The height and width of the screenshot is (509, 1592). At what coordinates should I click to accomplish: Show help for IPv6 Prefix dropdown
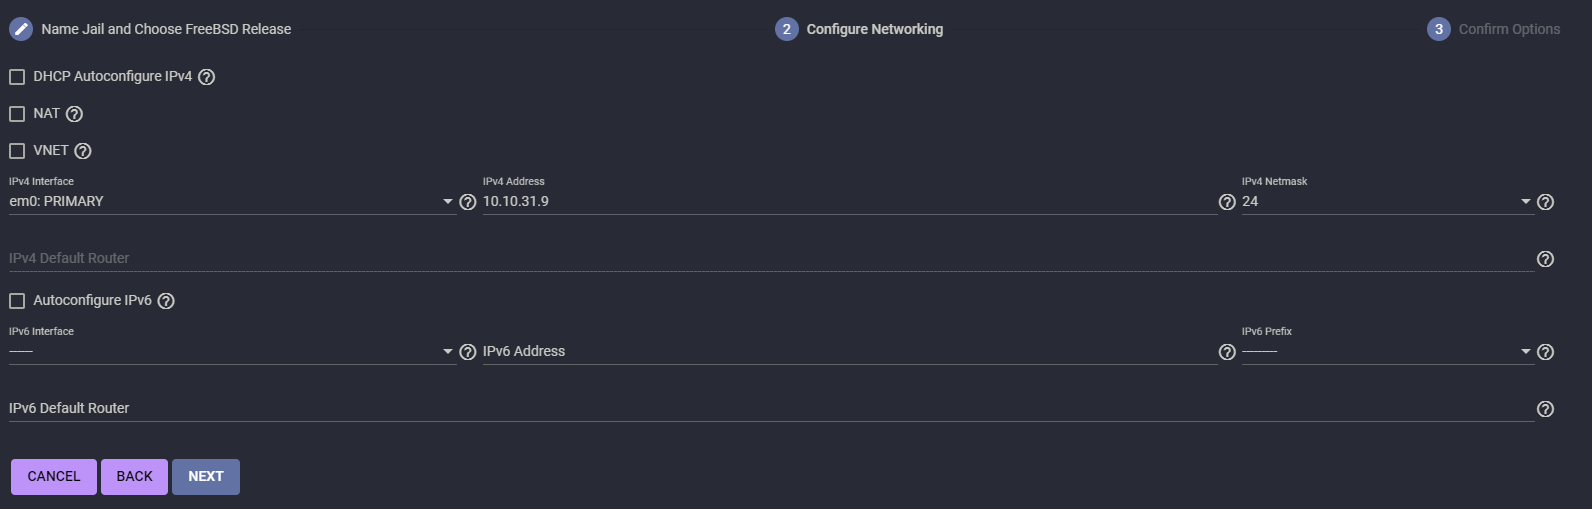tap(1545, 352)
